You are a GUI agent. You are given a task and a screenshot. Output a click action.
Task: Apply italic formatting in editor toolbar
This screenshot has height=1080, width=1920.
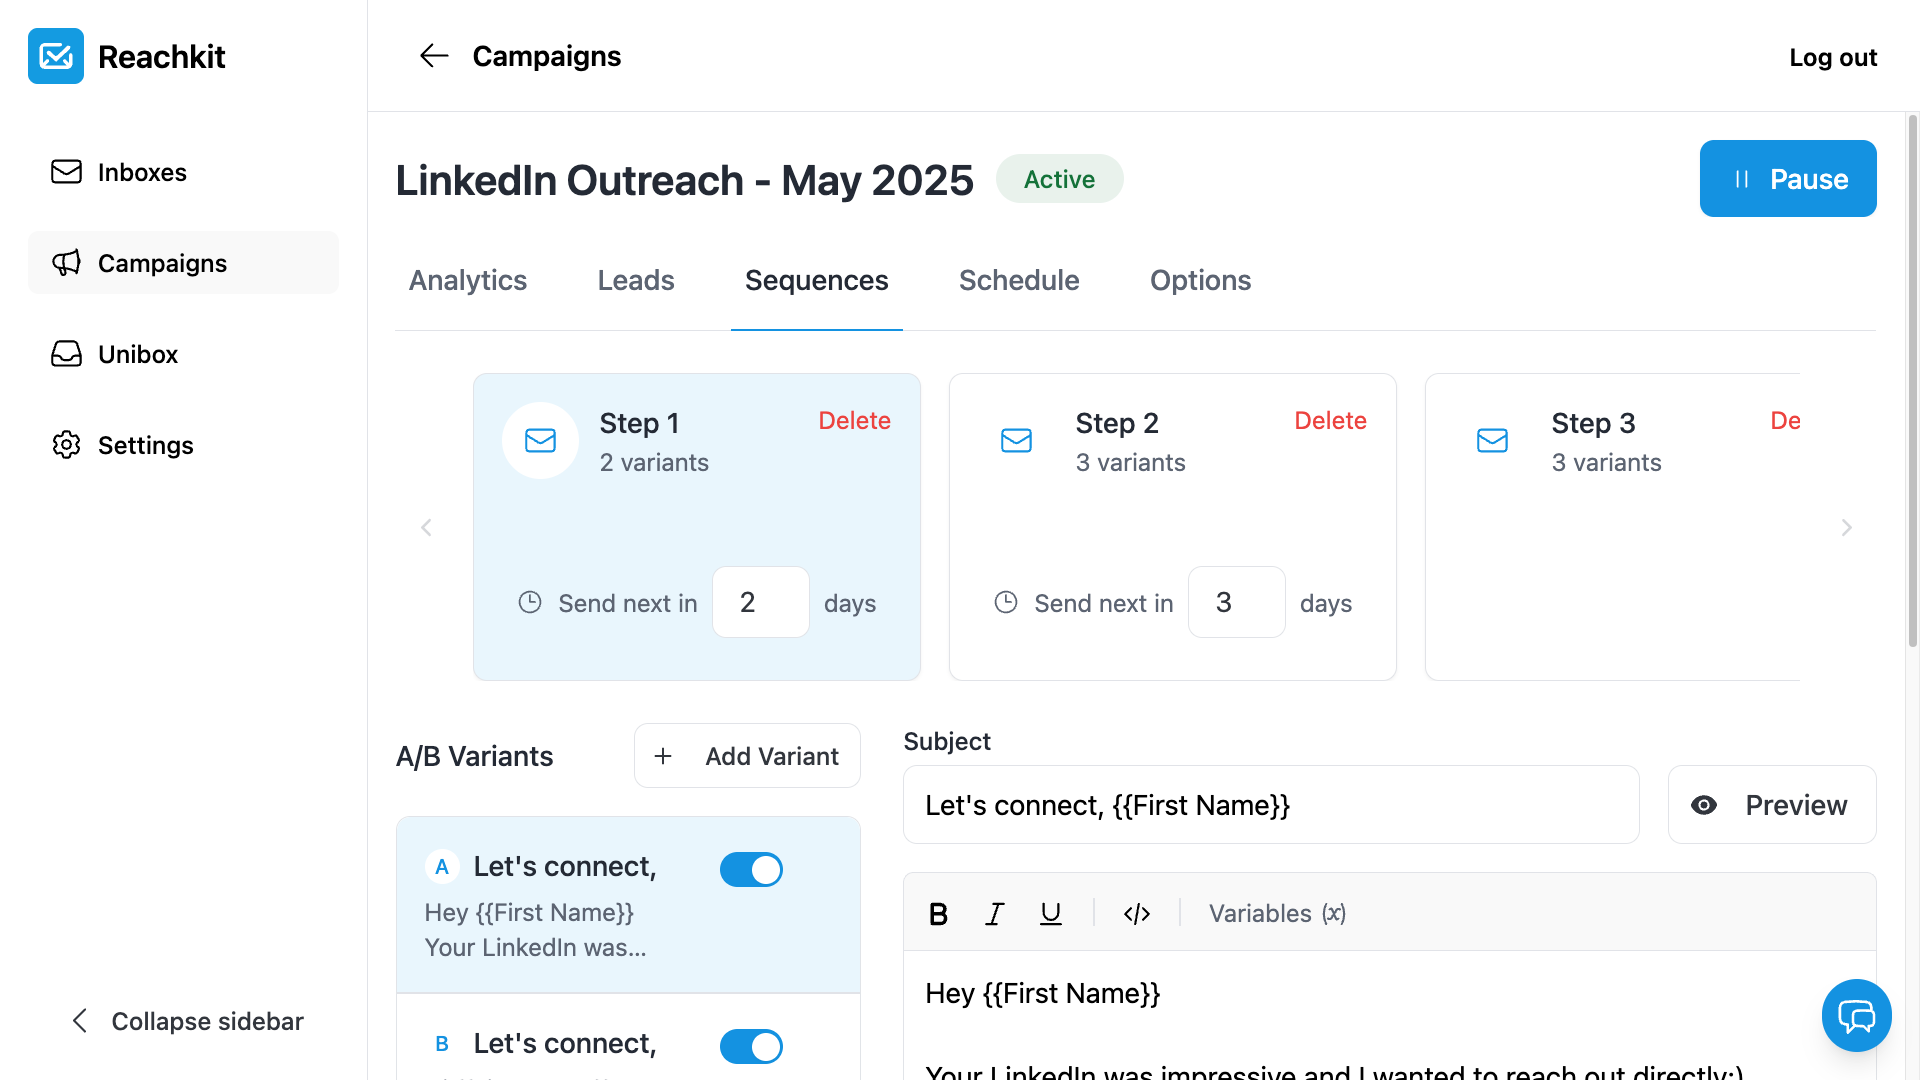point(994,914)
